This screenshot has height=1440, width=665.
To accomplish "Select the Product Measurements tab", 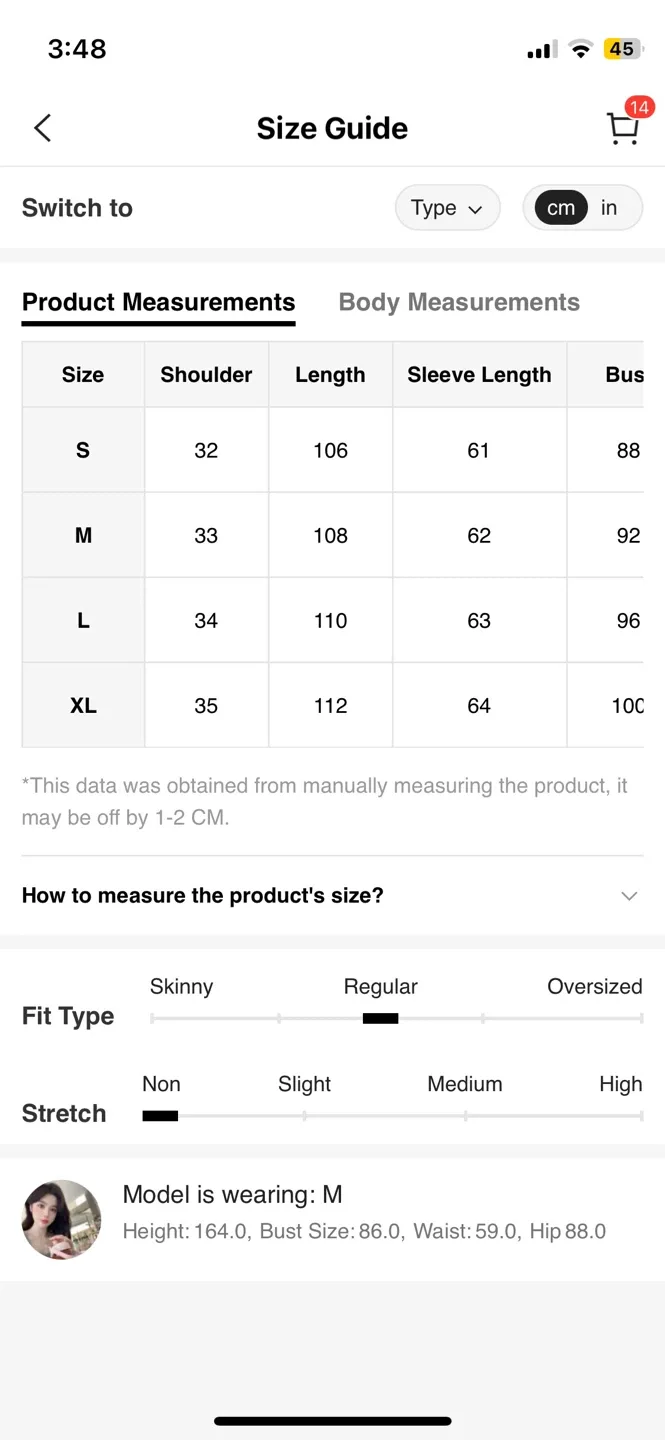I will [158, 302].
